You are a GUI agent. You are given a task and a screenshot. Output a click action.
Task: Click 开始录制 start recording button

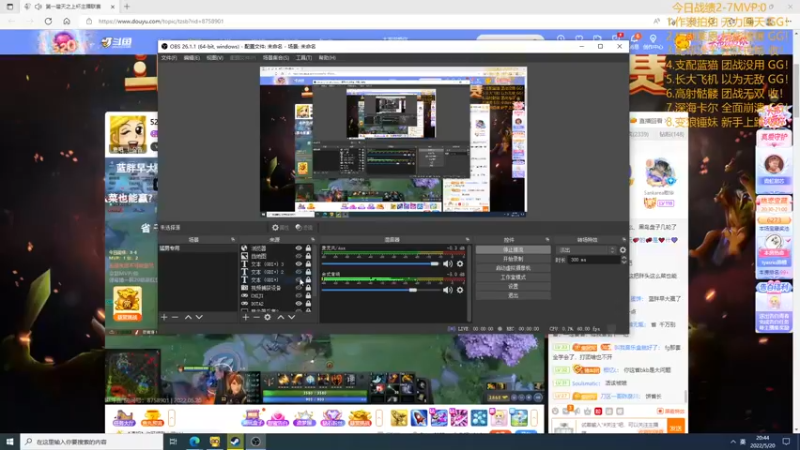coord(513,259)
